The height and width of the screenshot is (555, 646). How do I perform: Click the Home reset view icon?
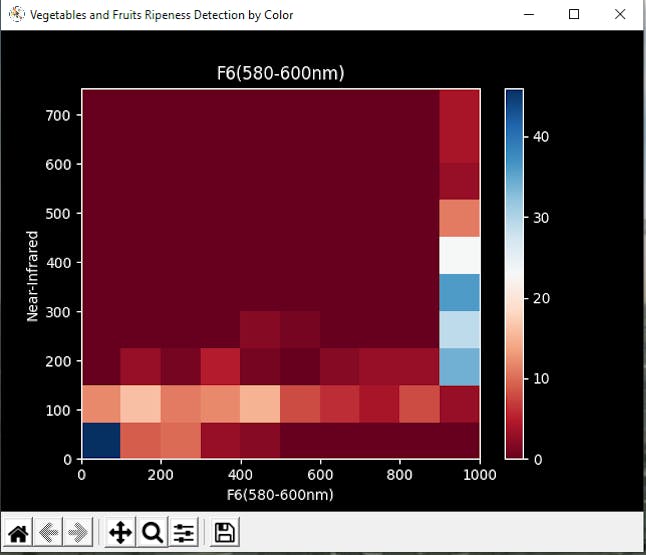pyautogui.click(x=18, y=532)
